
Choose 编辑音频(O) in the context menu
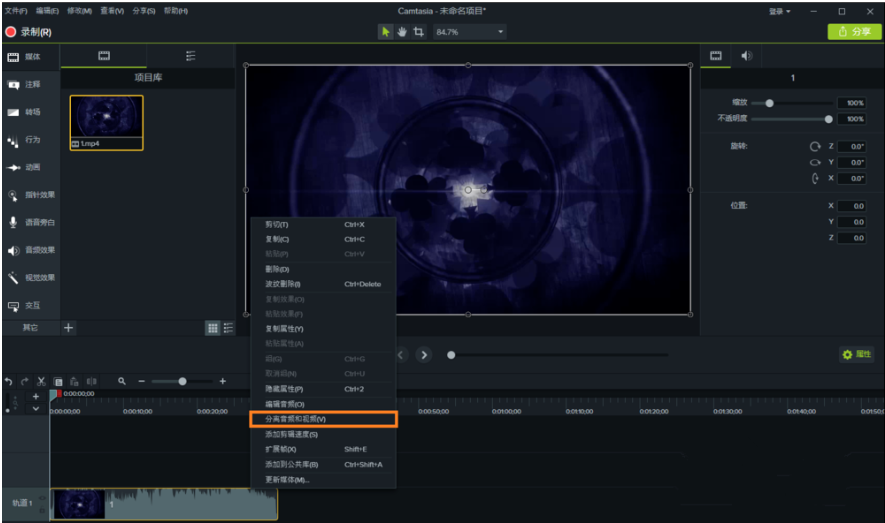click(x=323, y=404)
